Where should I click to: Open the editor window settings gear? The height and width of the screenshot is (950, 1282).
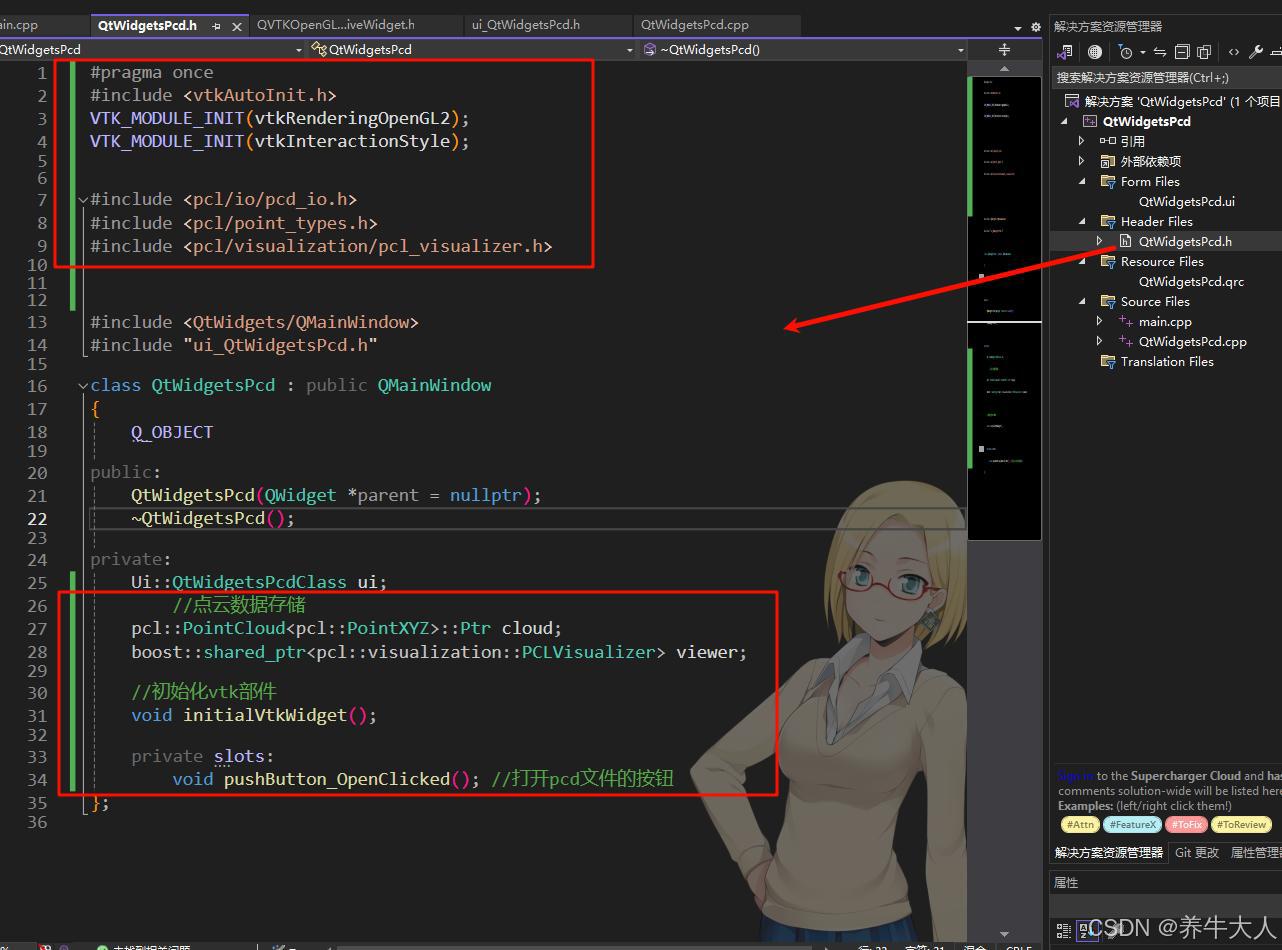(1035, 28)
